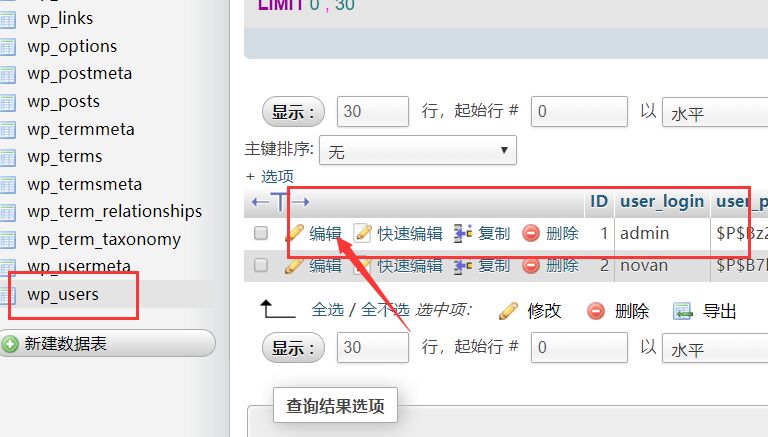Check the checkbox for the admin row
The width and height of the screenshot is (768, 437).
(x=261, y=233)
